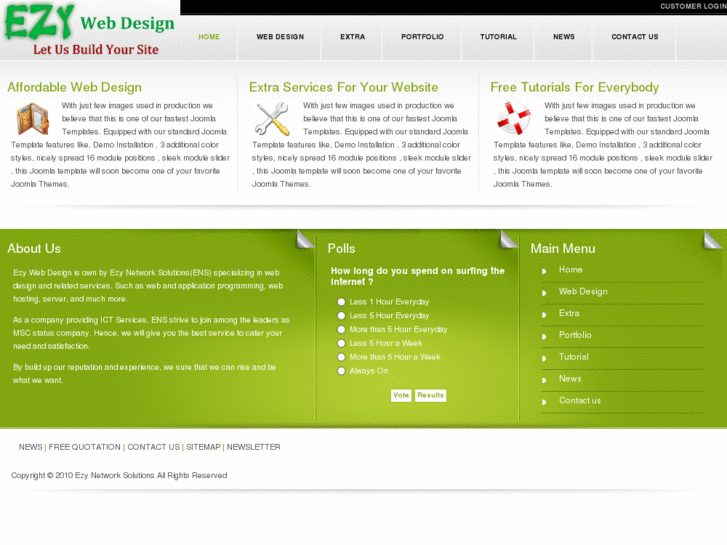Open the FREE QUOTATION footer link
This screenshot has height=545, width=727.
tap(84, 447)
